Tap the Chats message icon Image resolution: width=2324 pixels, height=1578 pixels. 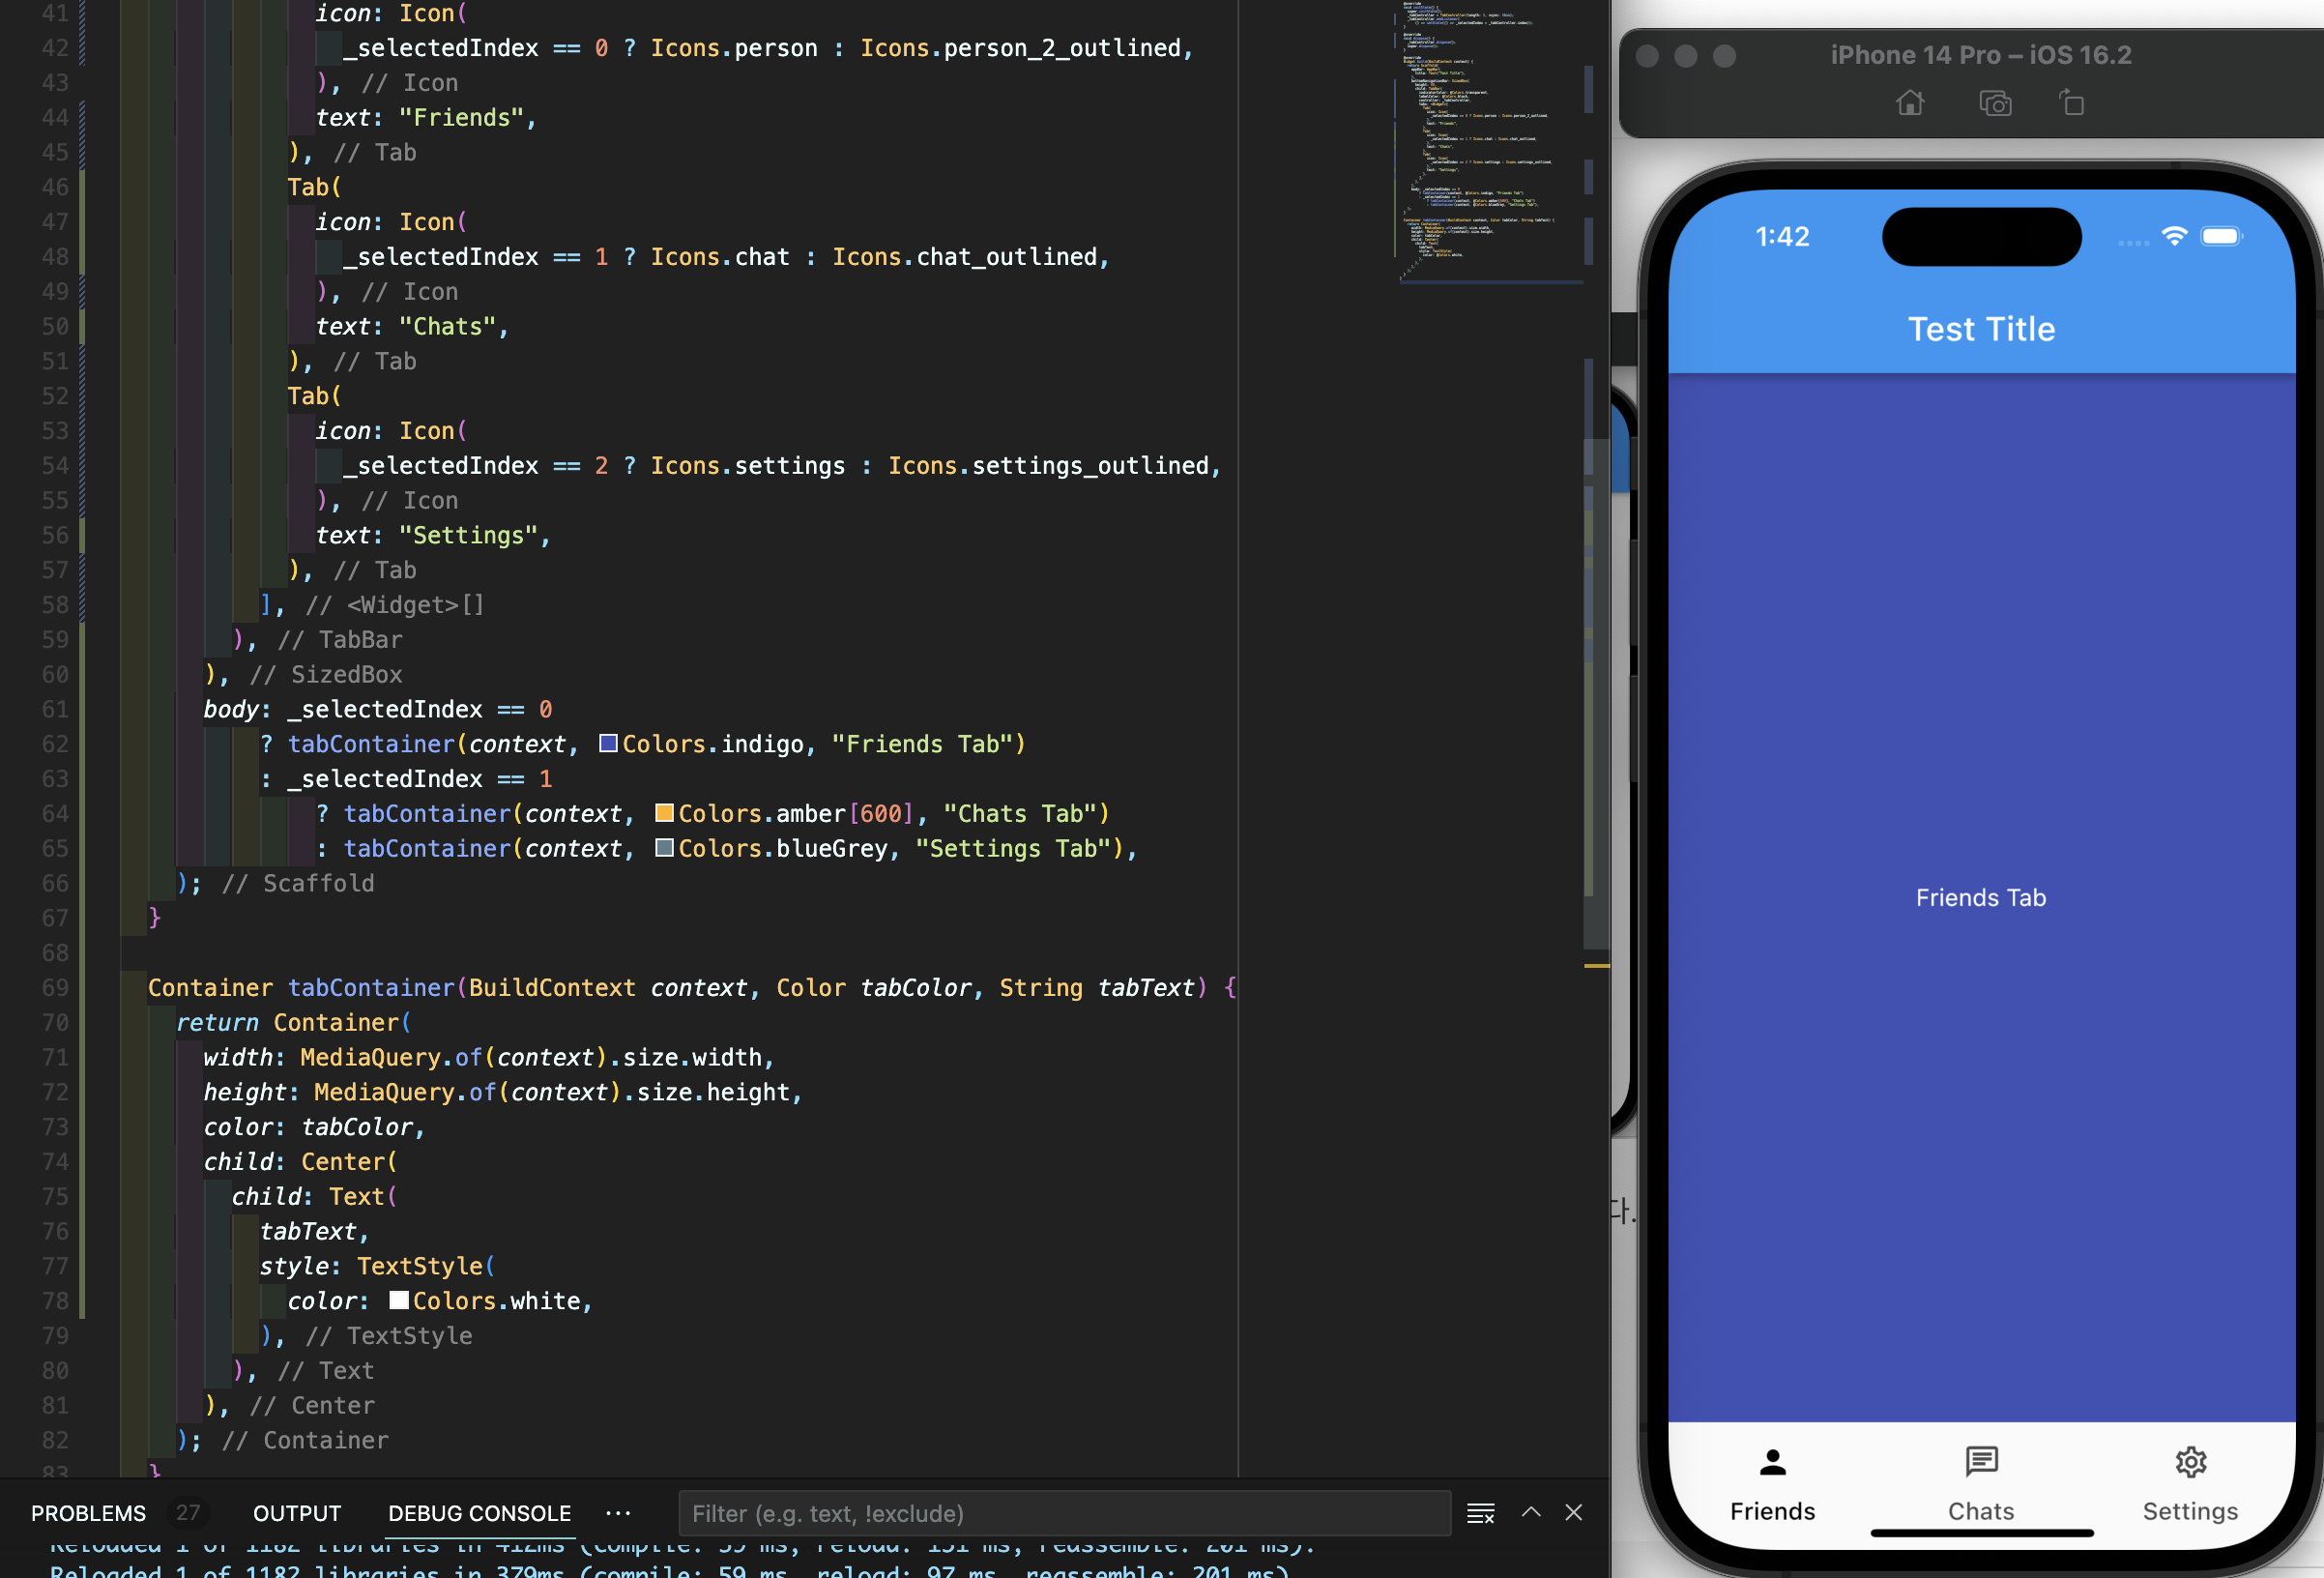1981,1462
